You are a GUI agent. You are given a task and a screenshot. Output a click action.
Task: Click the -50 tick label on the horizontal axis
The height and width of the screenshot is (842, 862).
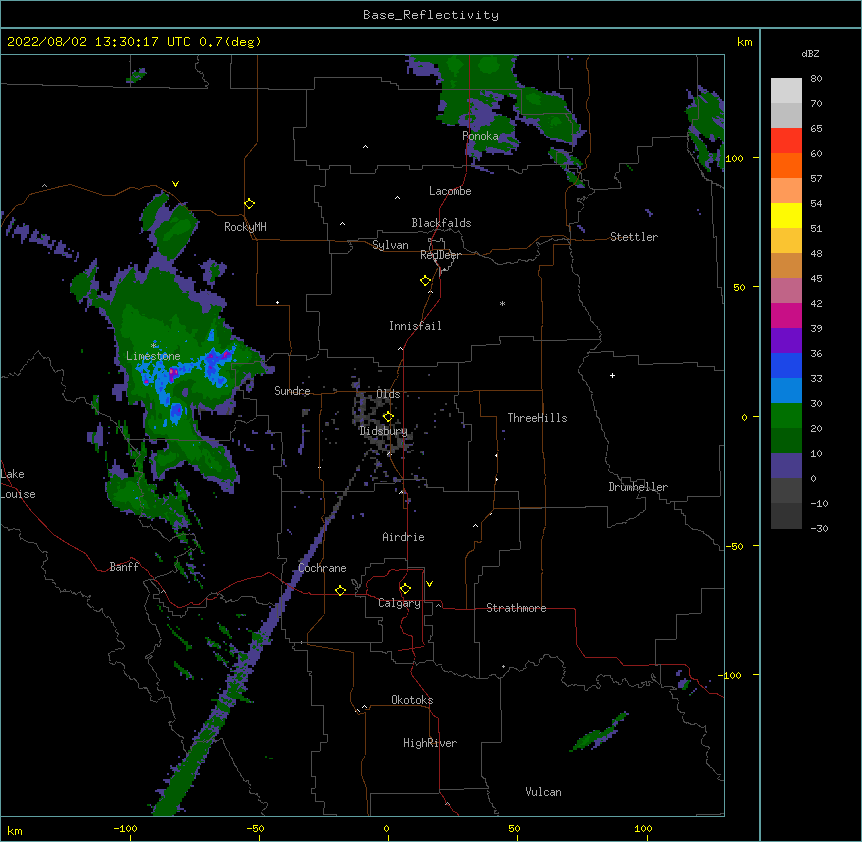tap(256, 828)
